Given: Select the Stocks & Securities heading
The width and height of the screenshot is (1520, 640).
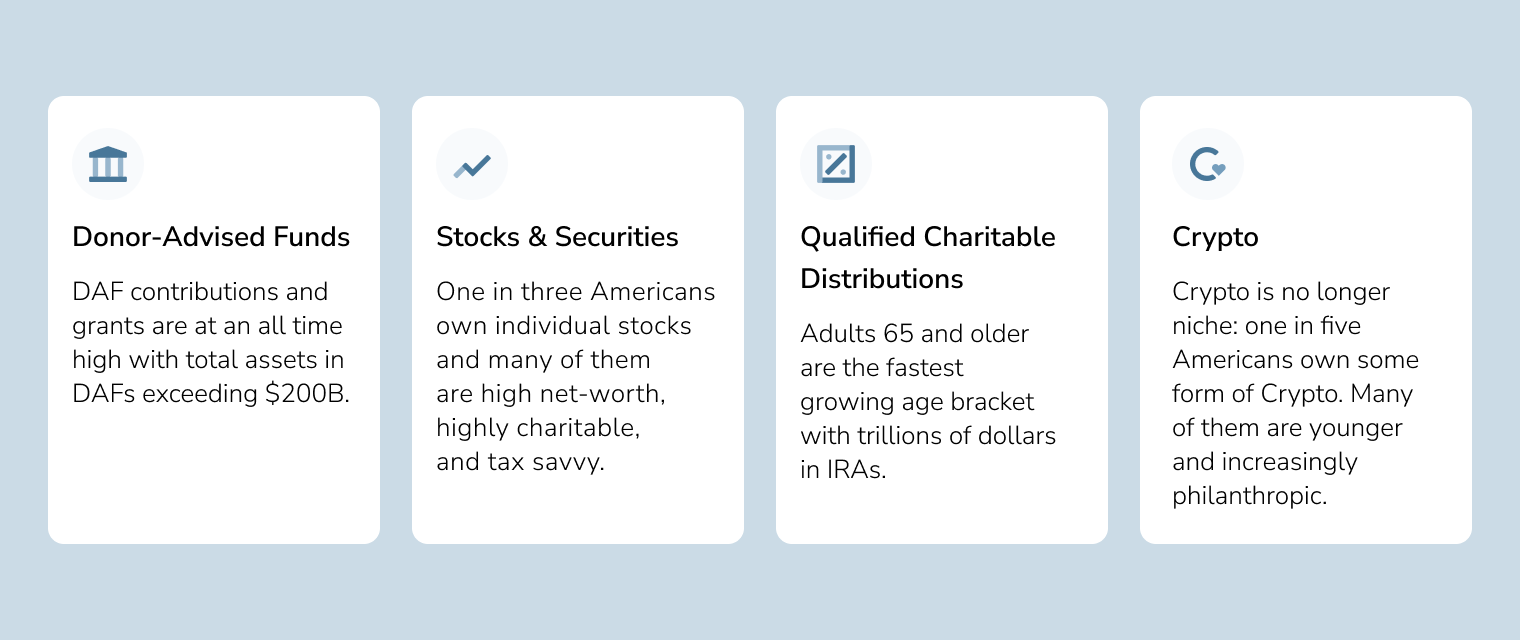Looking at the screenshot, I should 557,237.
